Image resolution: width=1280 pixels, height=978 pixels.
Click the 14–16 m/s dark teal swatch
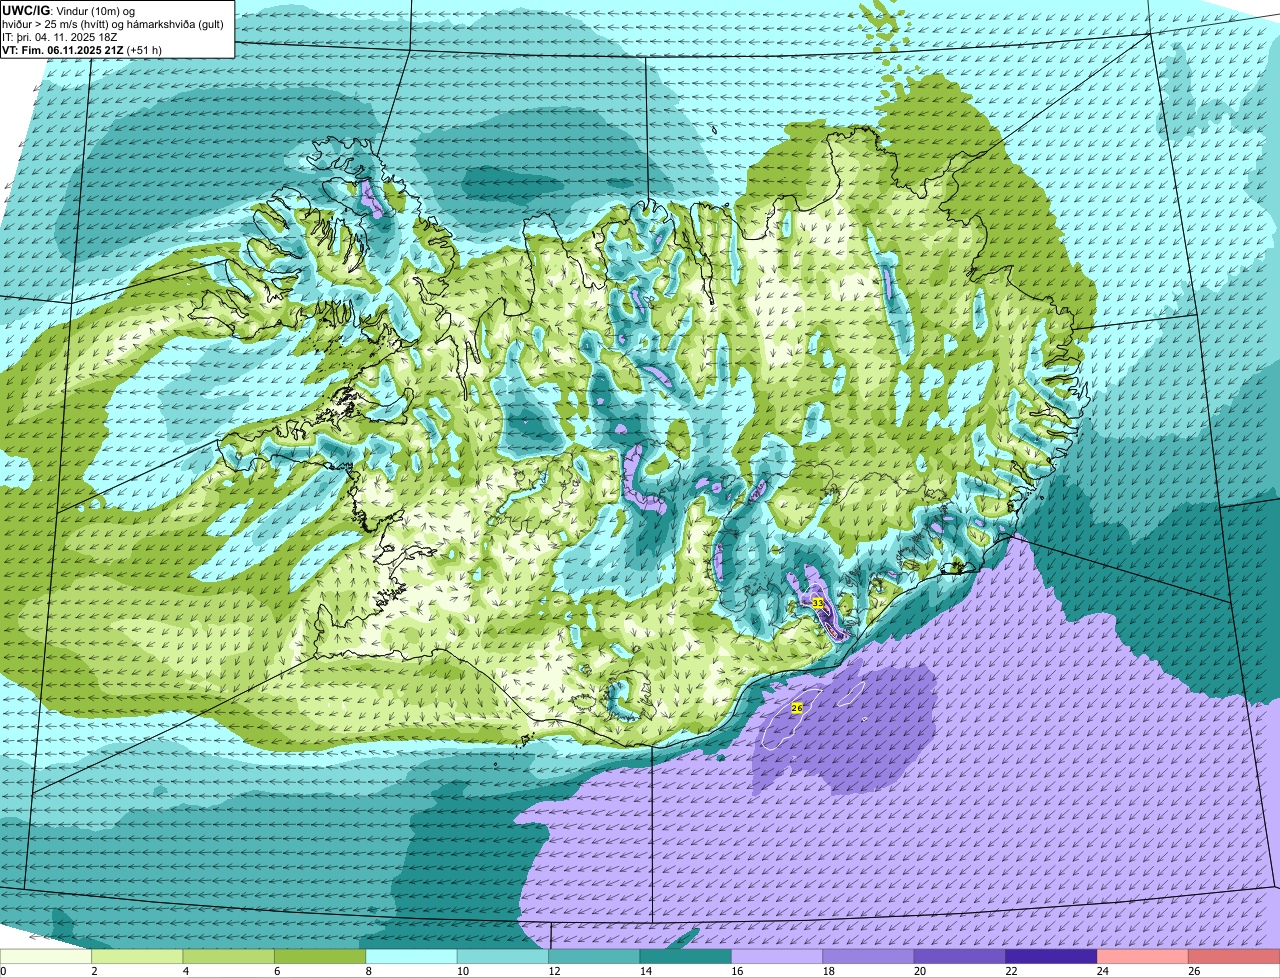tap(686, 957)
